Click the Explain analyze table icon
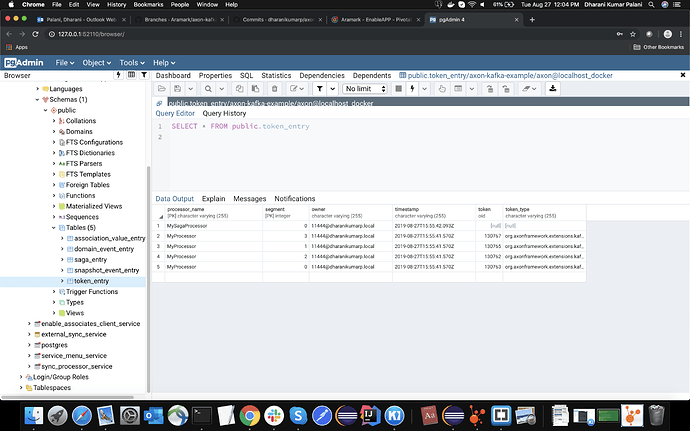 (458, 89)
